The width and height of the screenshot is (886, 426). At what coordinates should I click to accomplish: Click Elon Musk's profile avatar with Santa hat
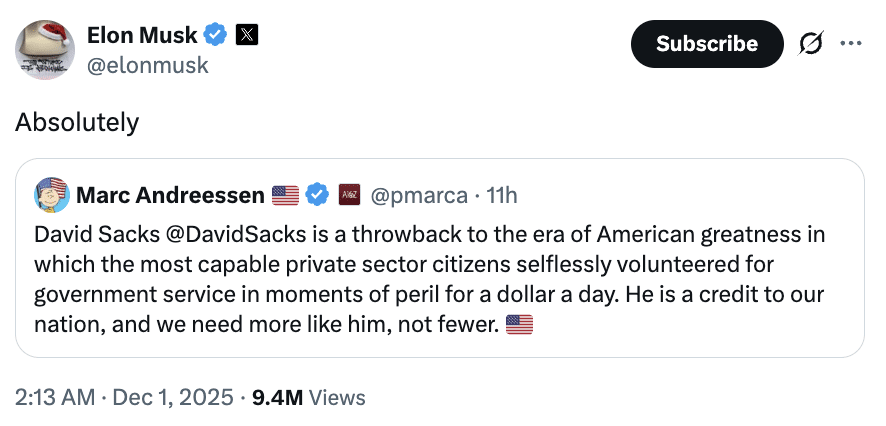[x=44, y=49]
